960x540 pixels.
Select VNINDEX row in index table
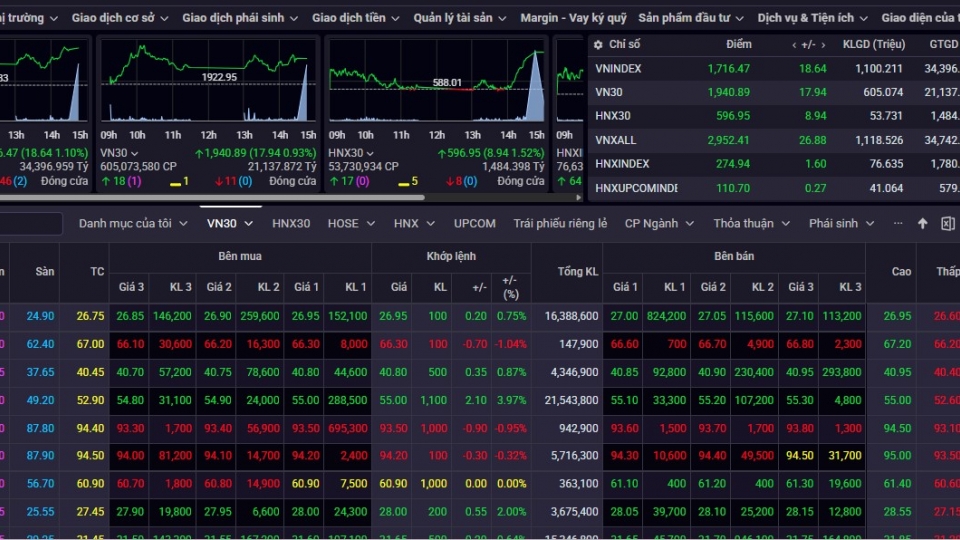[x=618, y=69]
